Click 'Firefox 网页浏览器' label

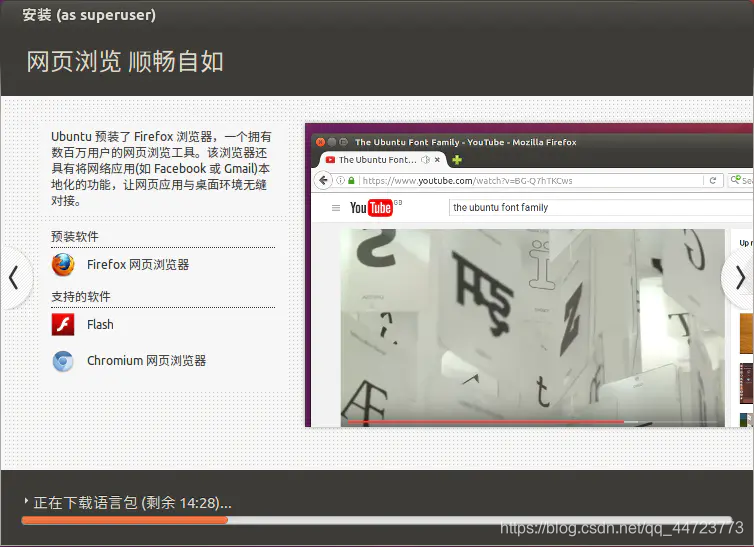click(138, 265)
